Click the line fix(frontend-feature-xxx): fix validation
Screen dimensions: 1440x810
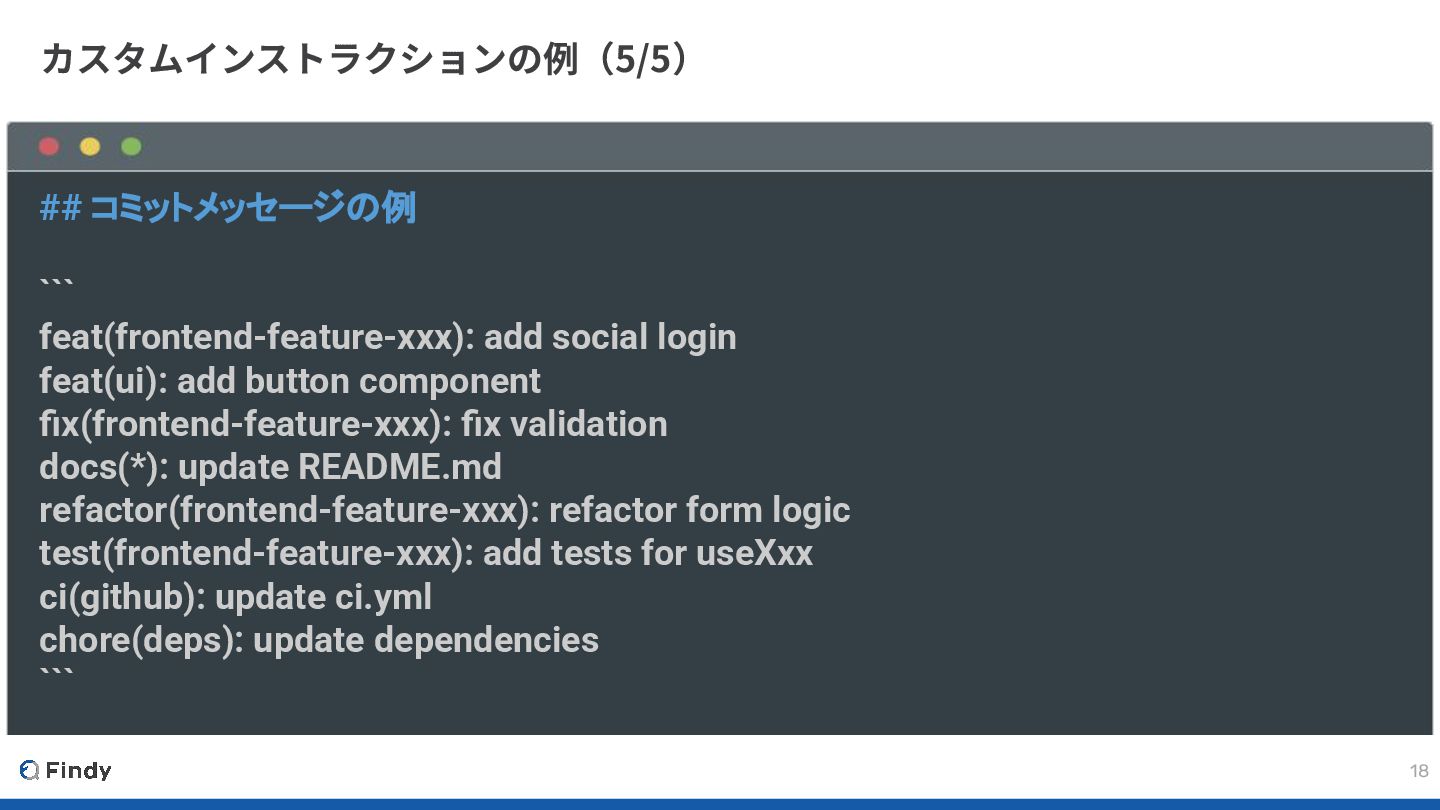pos(352,424)
